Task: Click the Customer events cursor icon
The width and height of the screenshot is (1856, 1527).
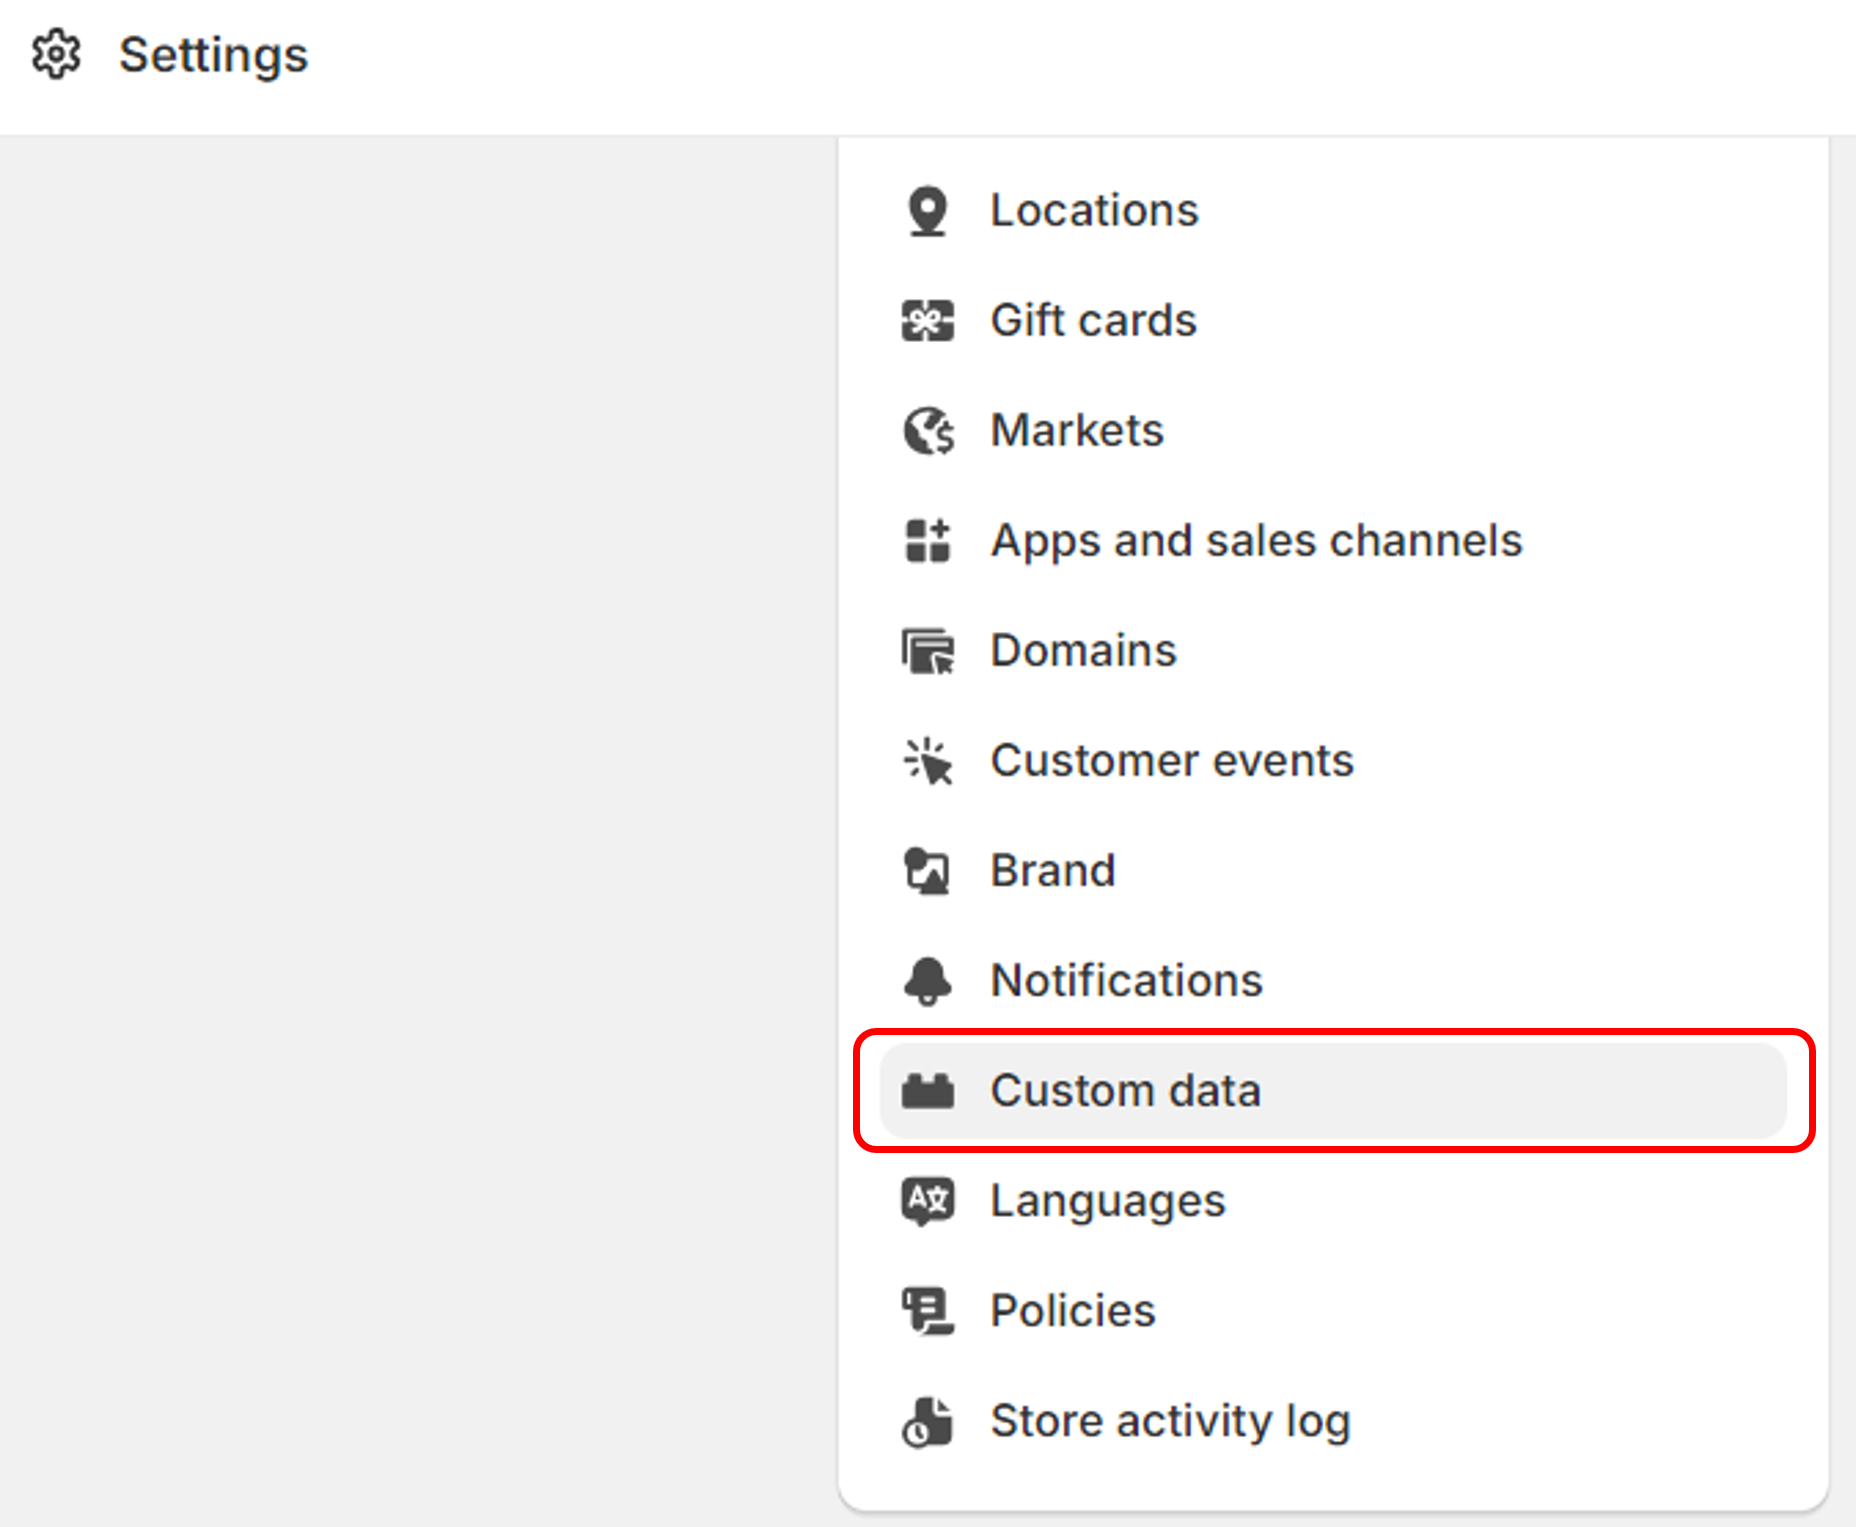Action: pyautogui.click(x=927, y=761)
